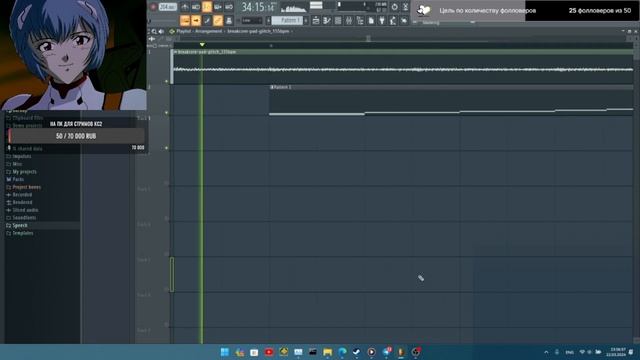Image resolution: width=640 pixels, height=360 pixels.
Task: Toggle mute on third playlist track
Action: click(x=167, y=148)
